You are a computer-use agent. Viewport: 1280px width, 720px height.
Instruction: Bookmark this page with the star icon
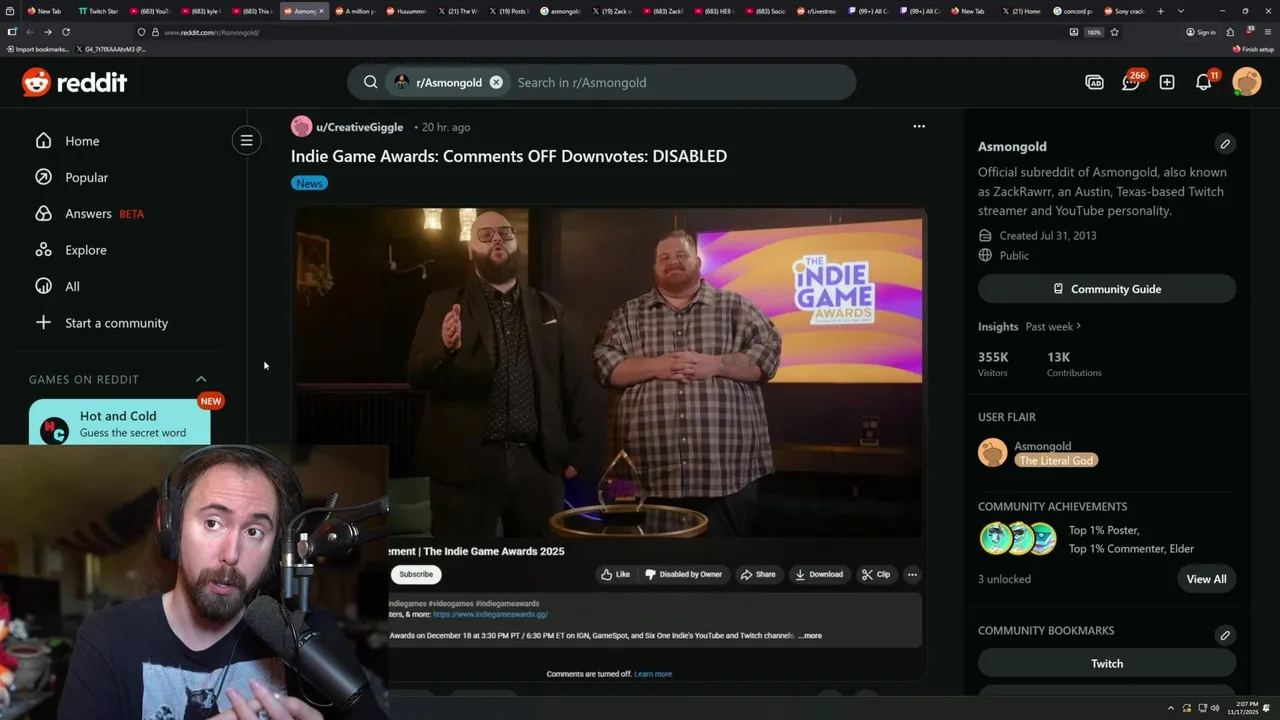click(x=1114, y=32)
